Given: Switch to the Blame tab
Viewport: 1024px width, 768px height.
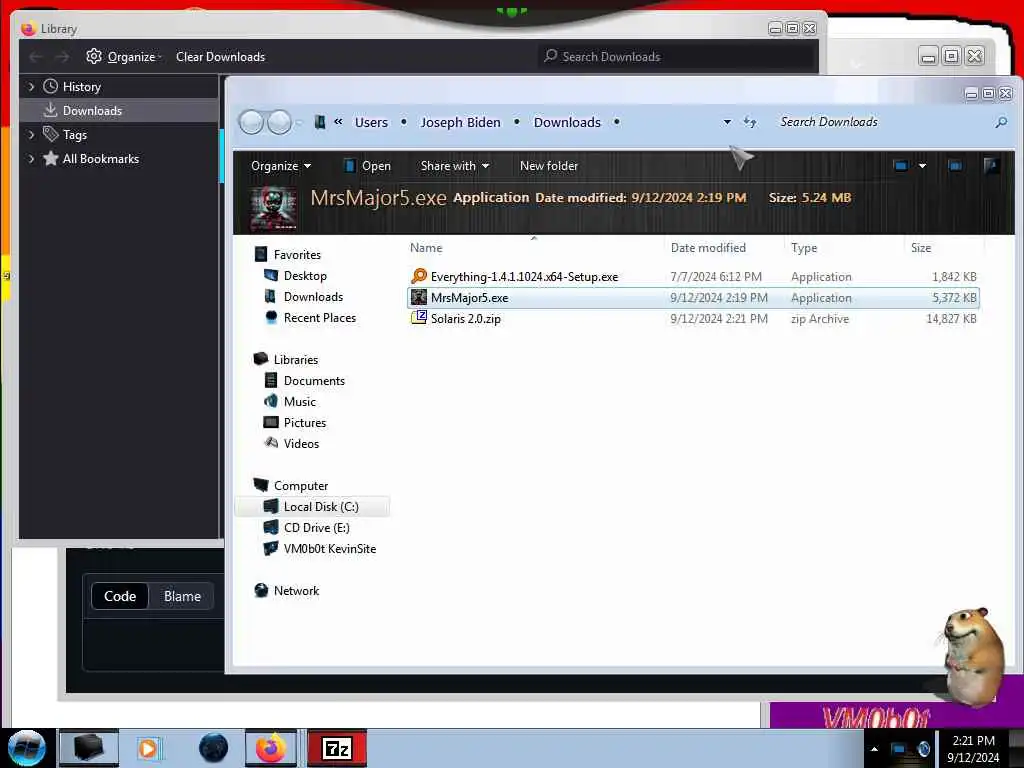Looking at the screenshot, I should (182, 596).
